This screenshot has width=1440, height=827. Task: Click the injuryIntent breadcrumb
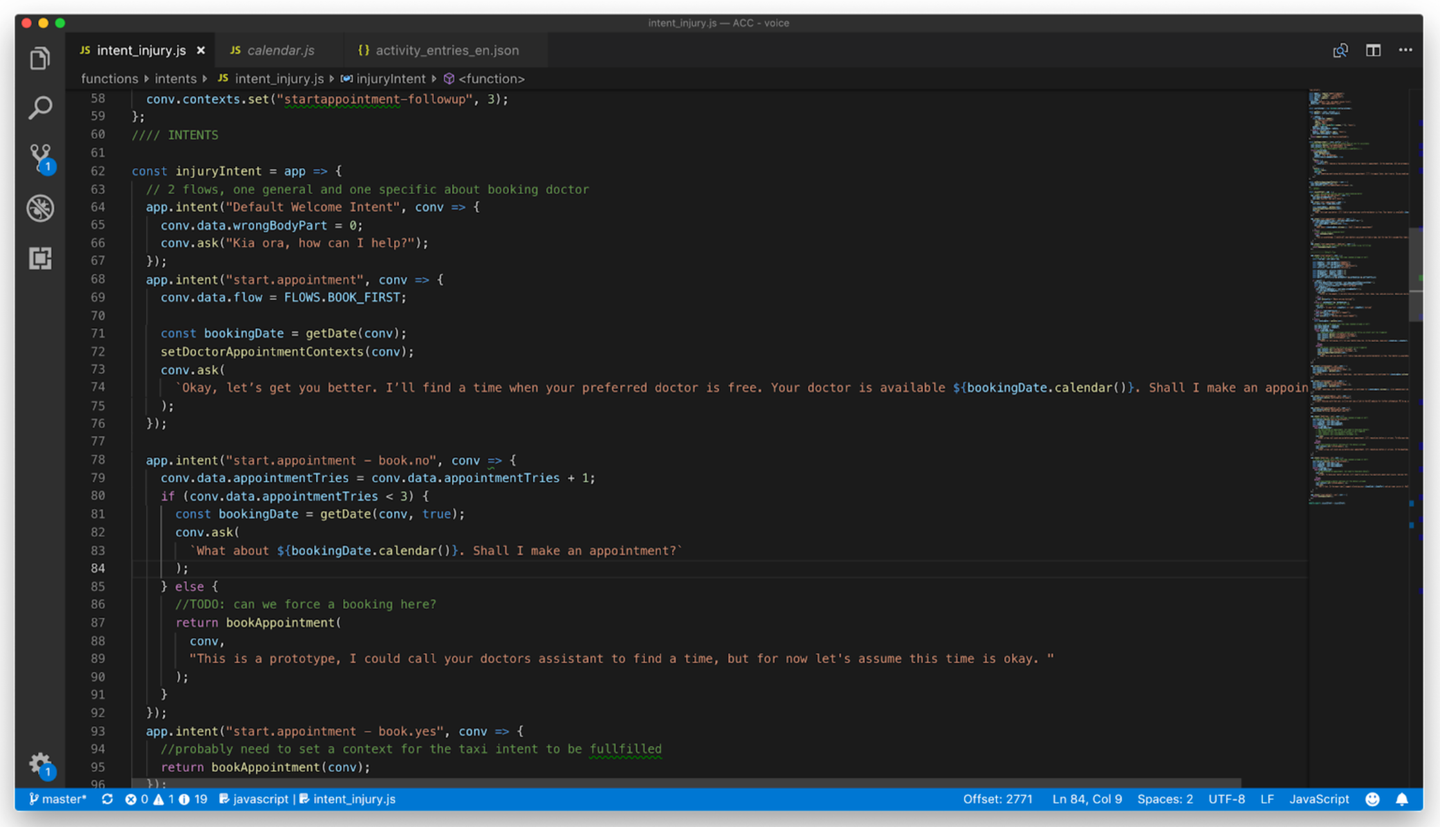click(383, 78)
